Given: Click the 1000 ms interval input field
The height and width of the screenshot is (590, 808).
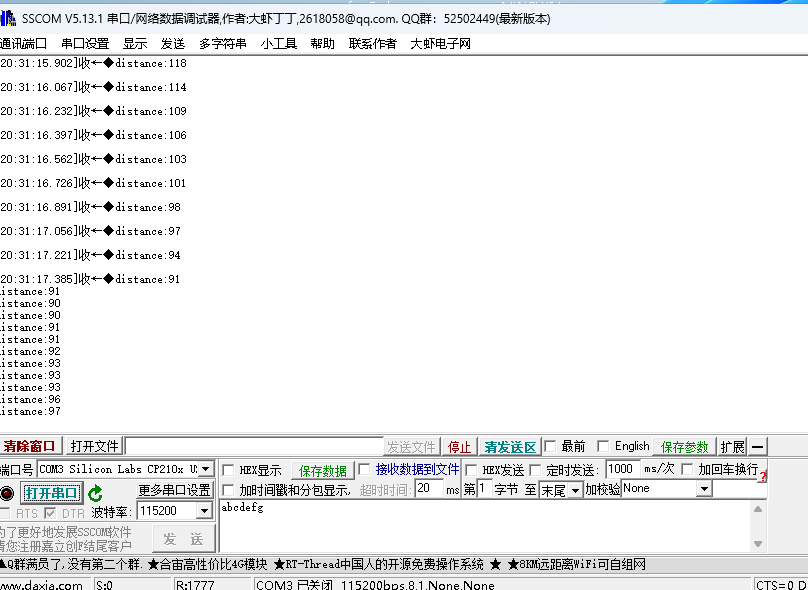Looking at the screenshot, I should pos(622,469).
